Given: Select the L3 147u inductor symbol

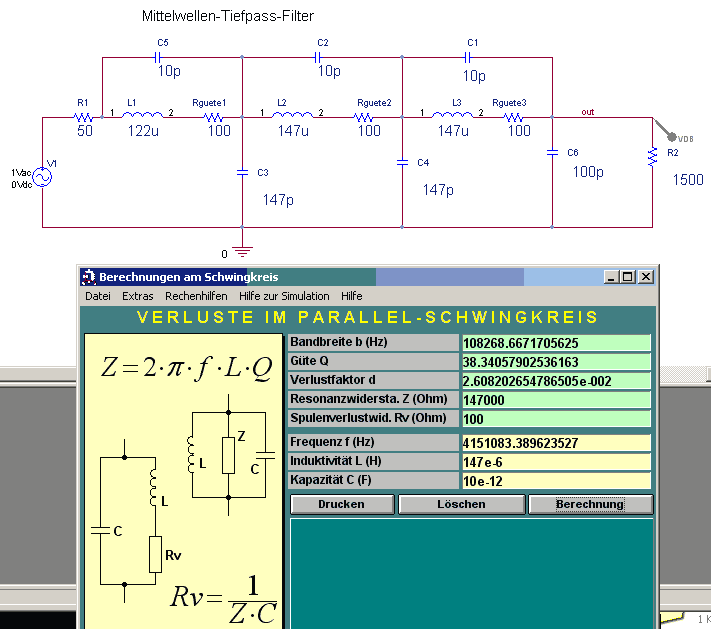Looking at the screenshot, I should 456,116.
